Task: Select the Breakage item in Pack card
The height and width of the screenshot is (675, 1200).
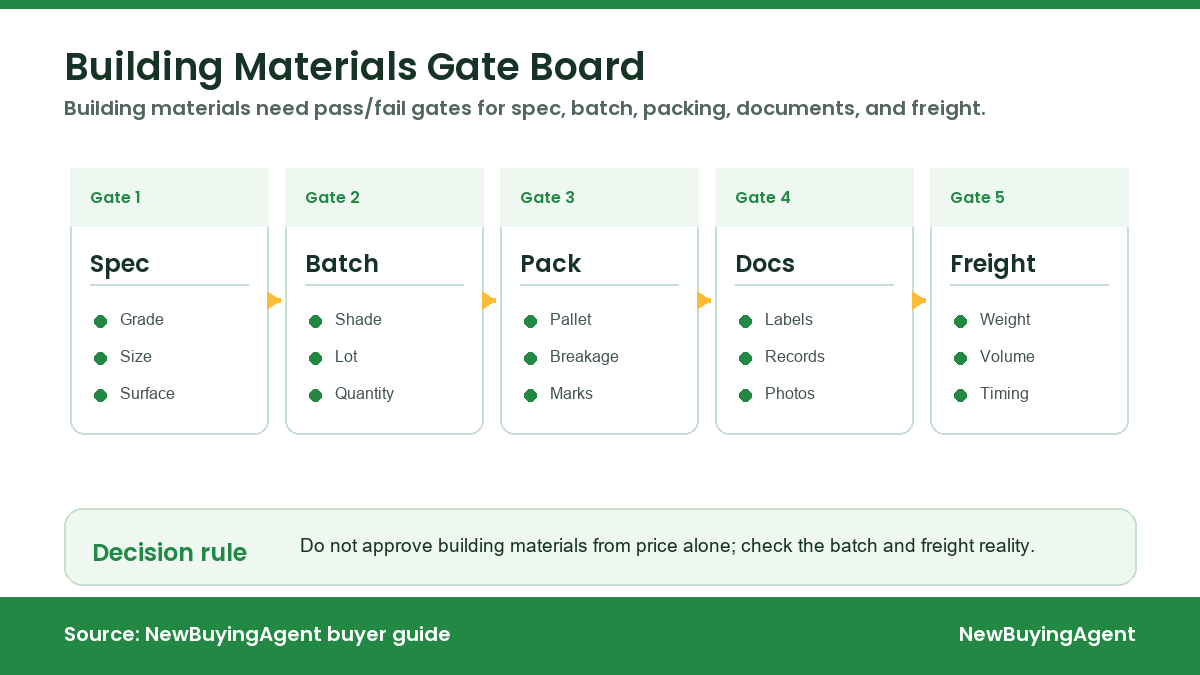Action: (x=584, y=357)
